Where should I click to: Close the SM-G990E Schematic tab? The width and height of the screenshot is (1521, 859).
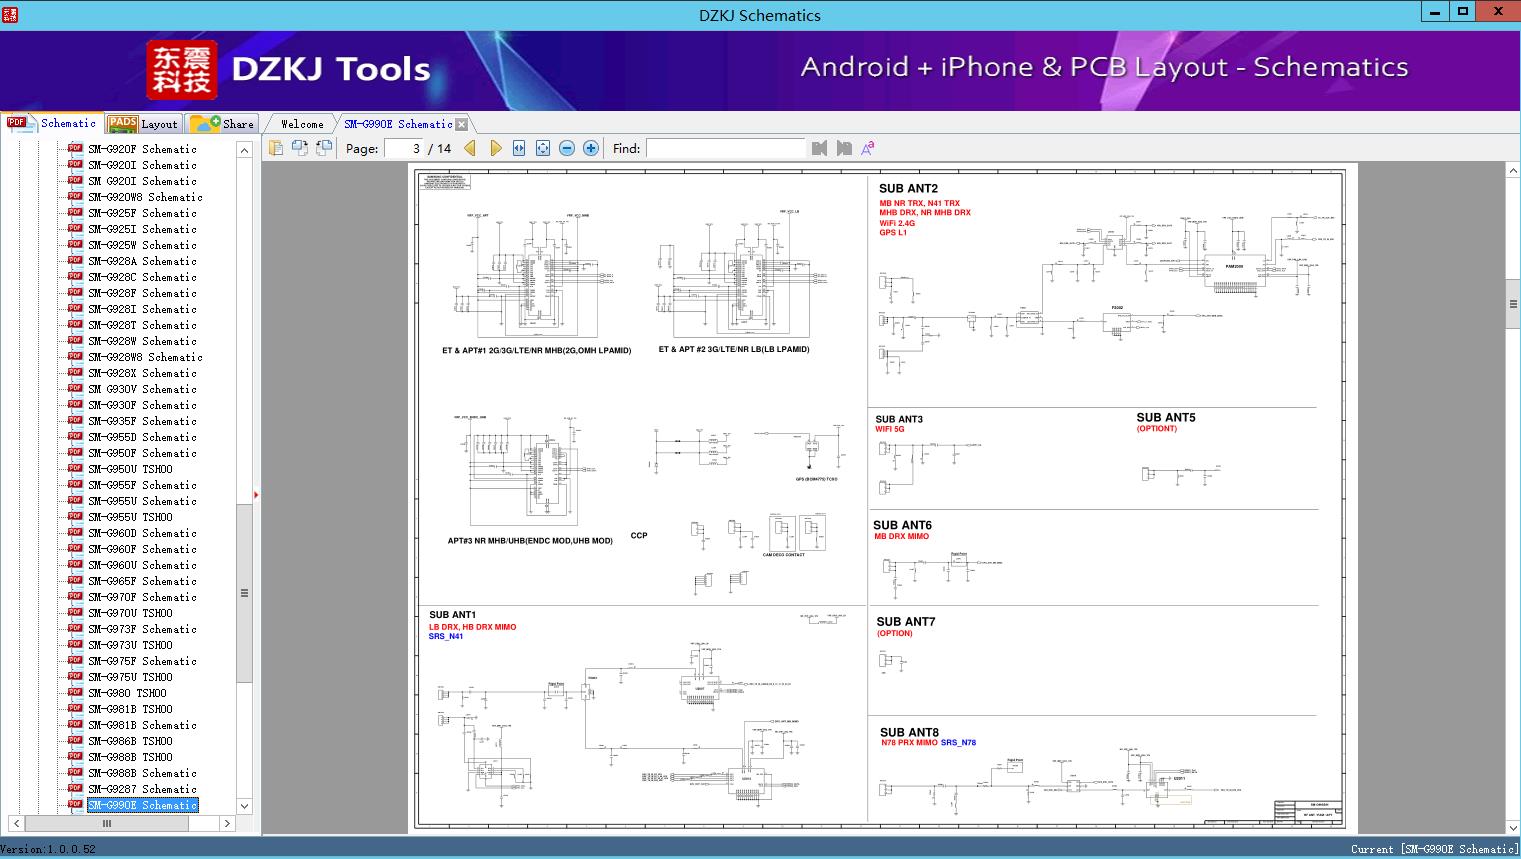(x=462, y=124)
